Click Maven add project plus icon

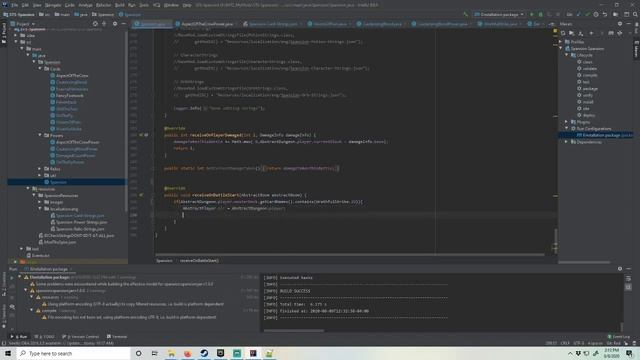591,33
